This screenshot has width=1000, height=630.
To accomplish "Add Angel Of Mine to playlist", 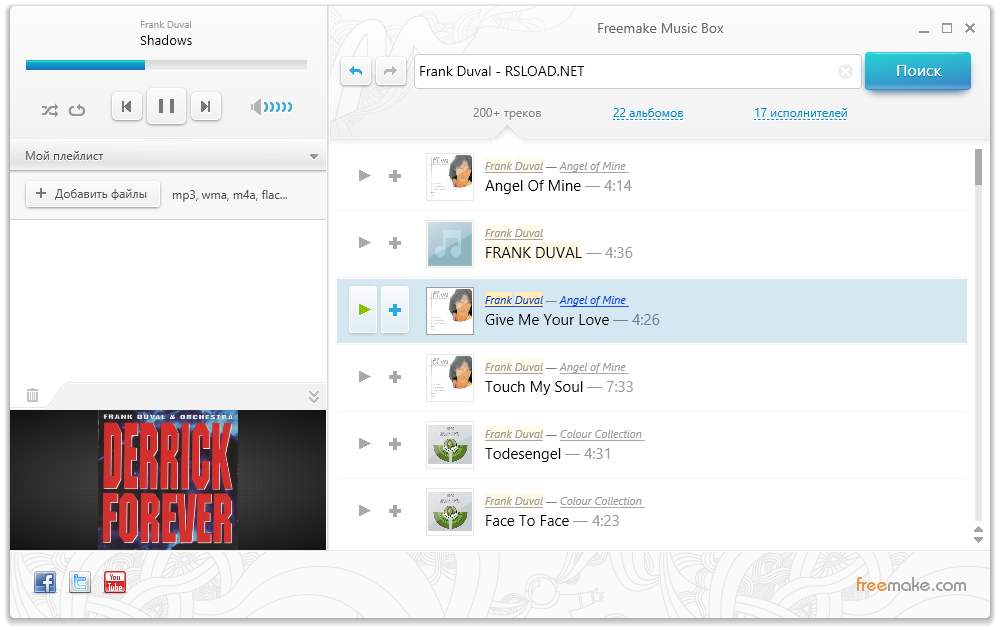I will pos(395,176).
